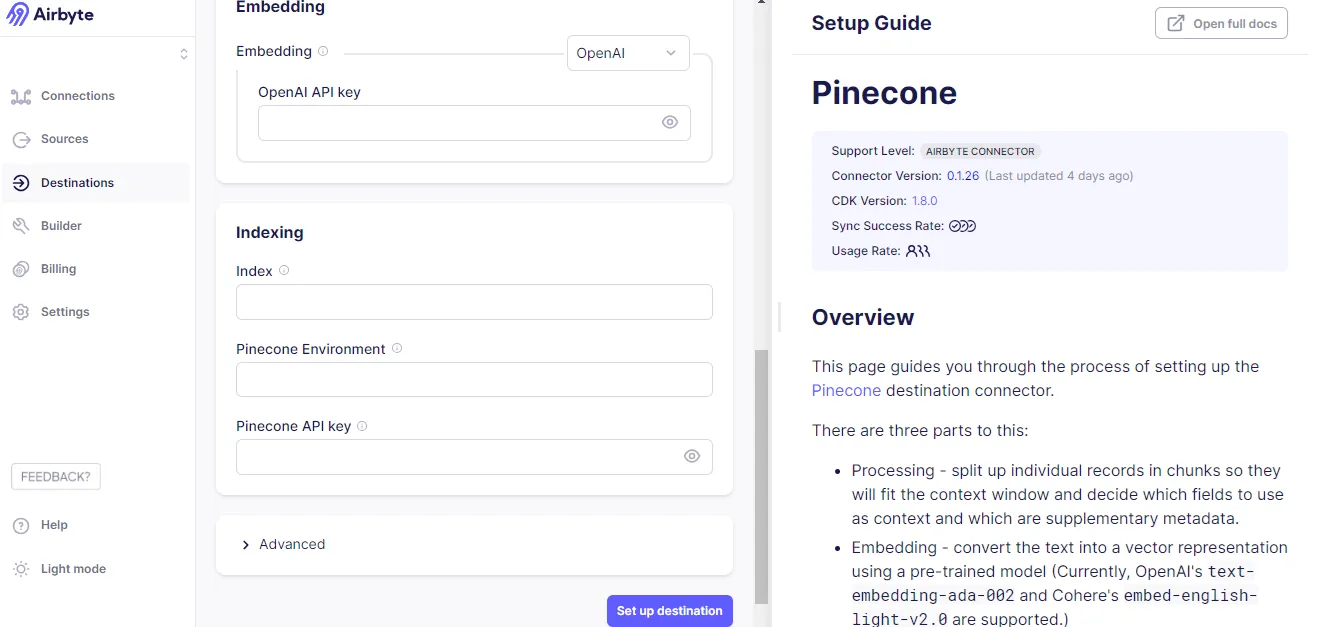
Task: Show info tooltip next to Embedding
Action: (x=322, y=51)
